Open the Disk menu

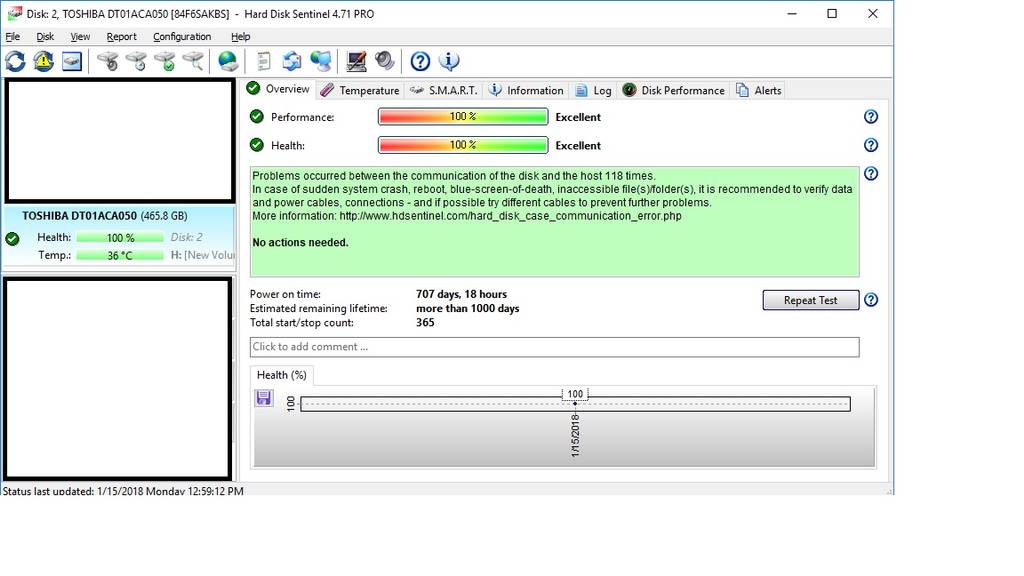coord(45,37)
